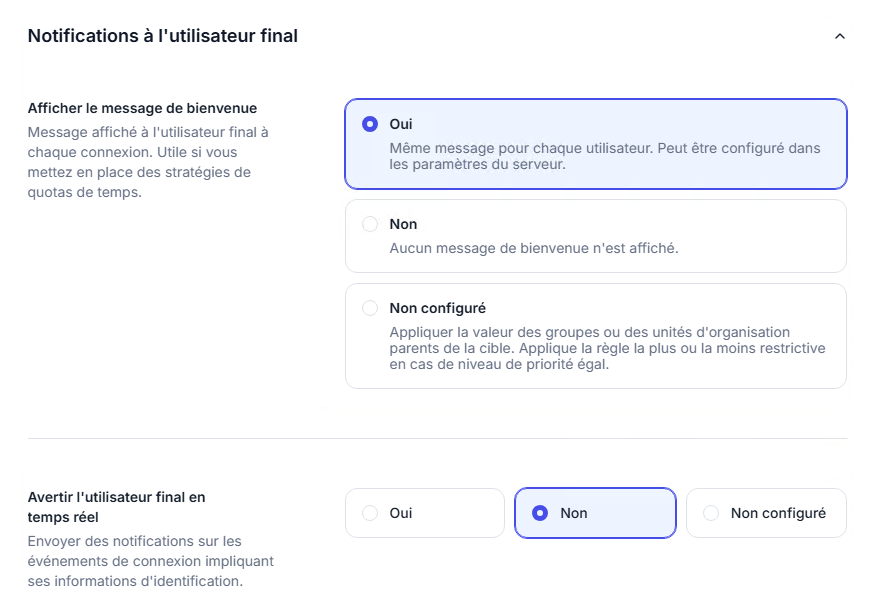Viewport: 876px width, 616px height.
Task: Select Oui radio for welcome message
Action: pyautogui.click(x=370, y=125)
